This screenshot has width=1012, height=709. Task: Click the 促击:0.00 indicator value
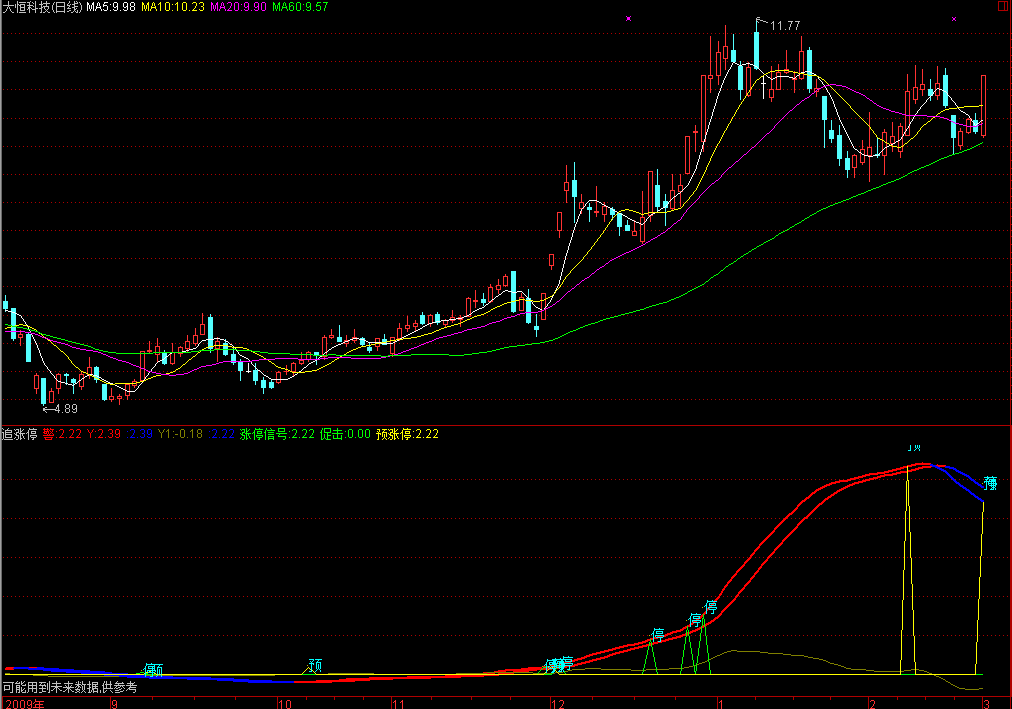pyautogui.click(x=345, y=434)
